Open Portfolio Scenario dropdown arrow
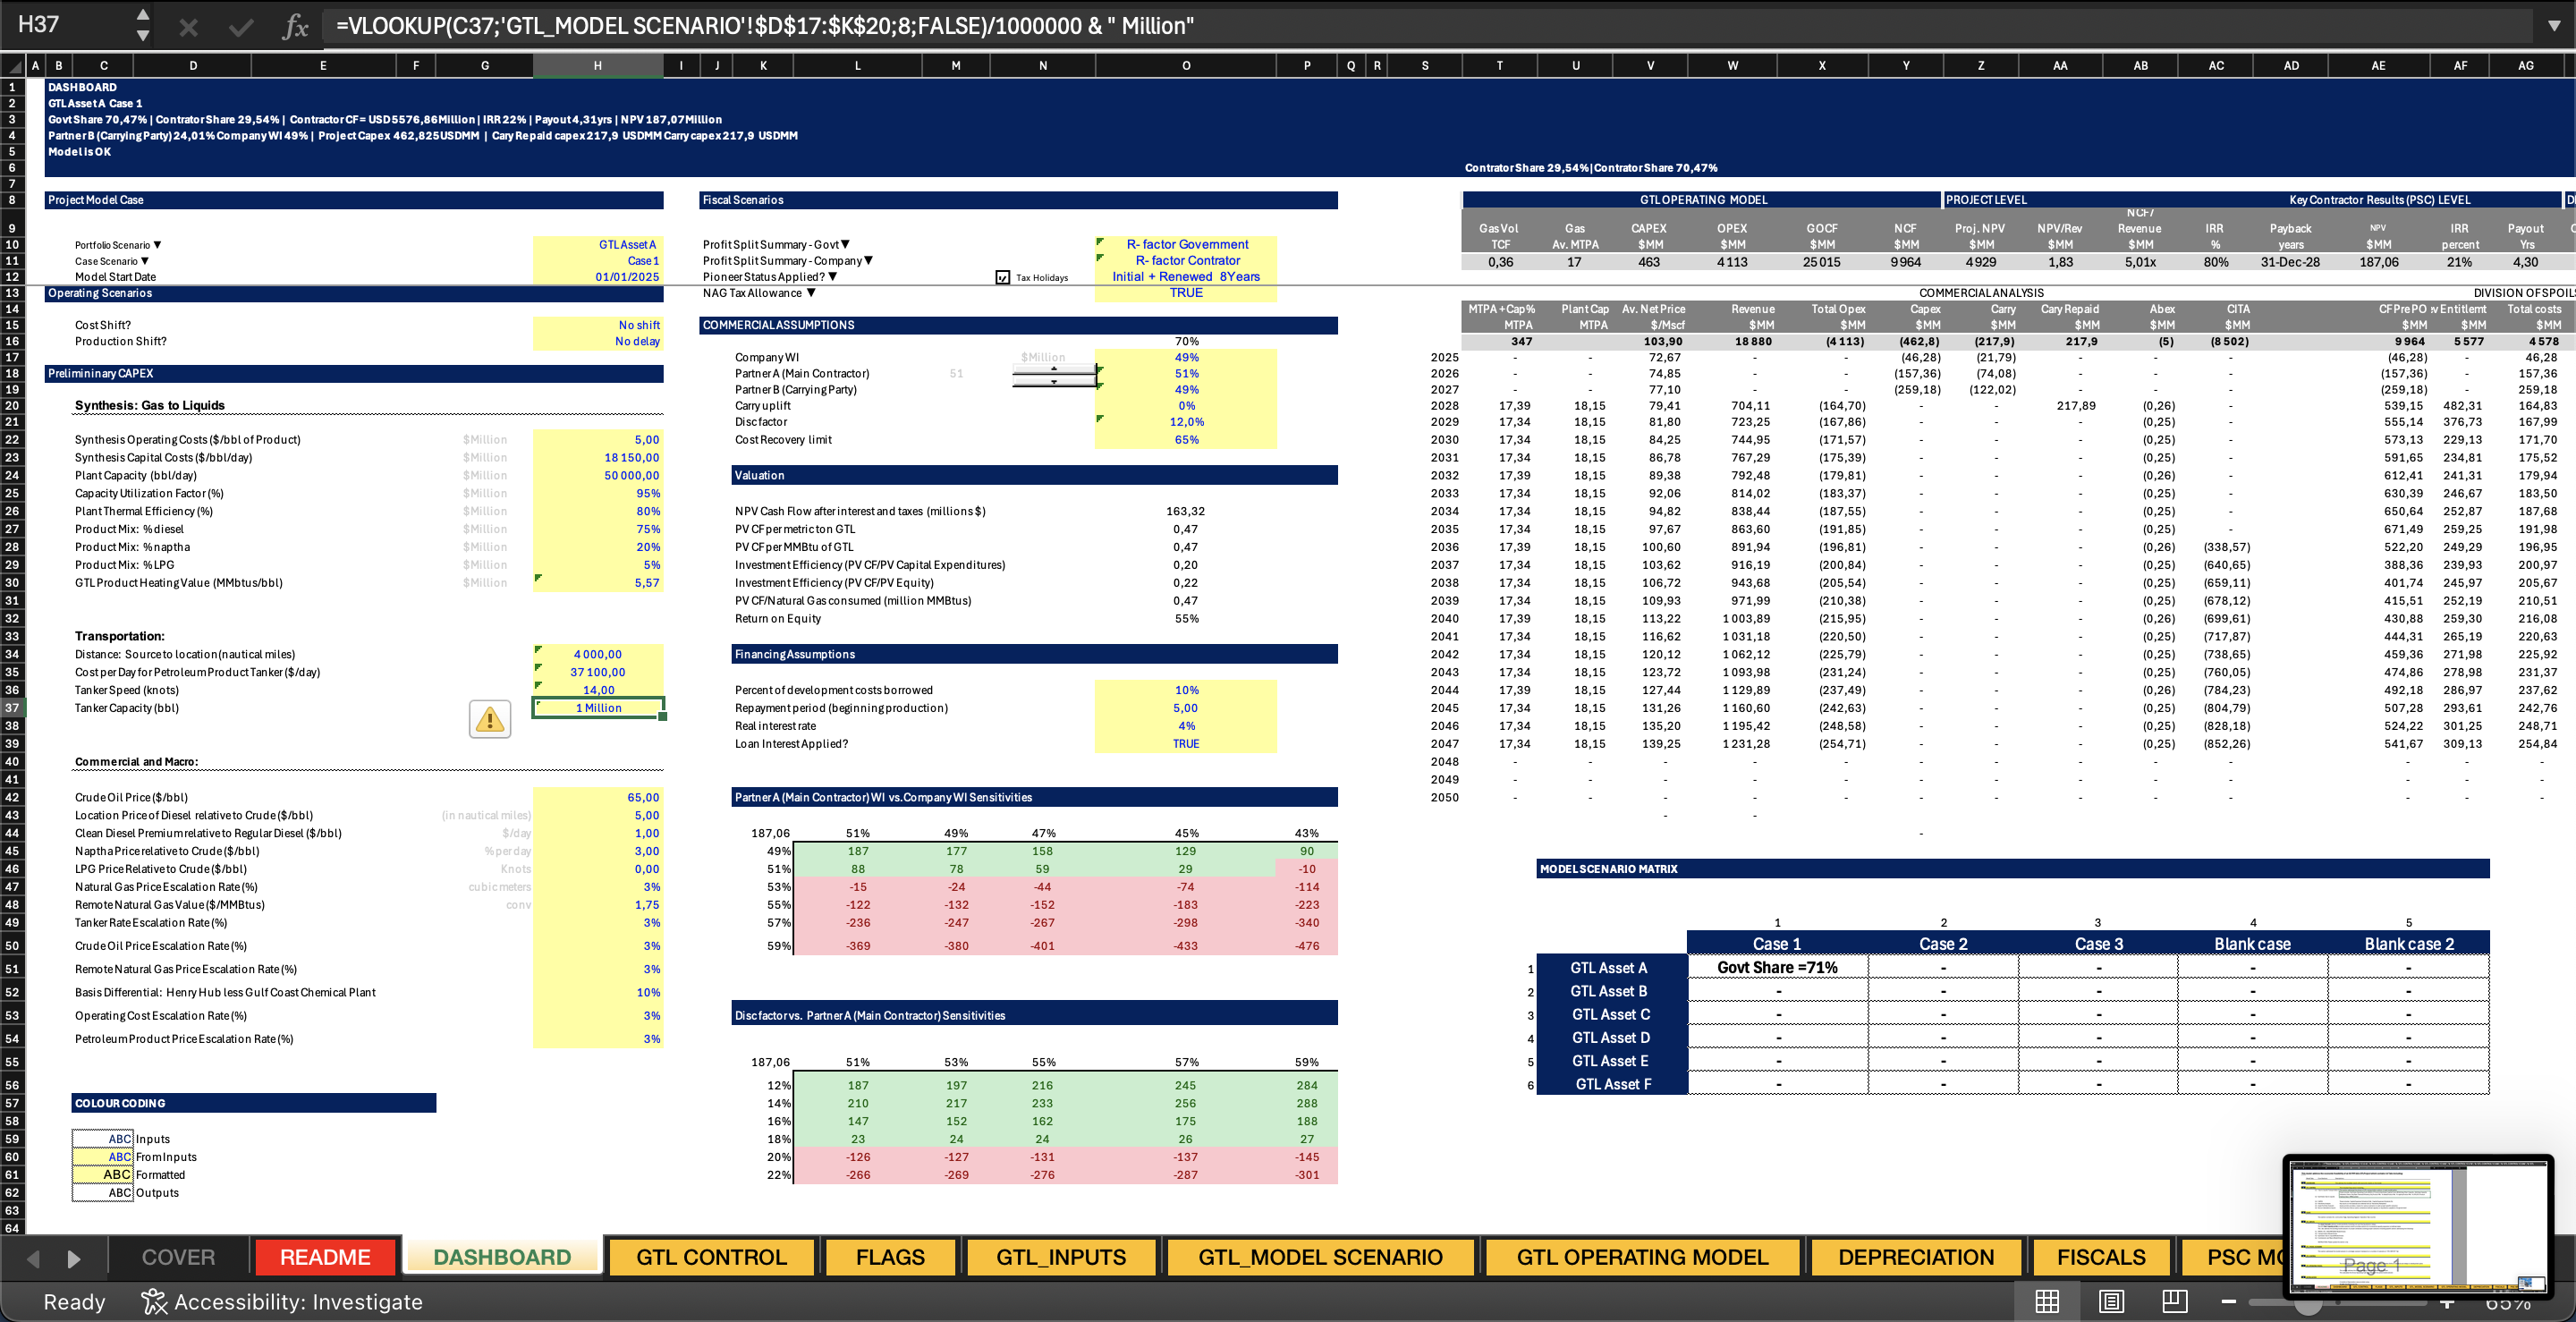 157,245
